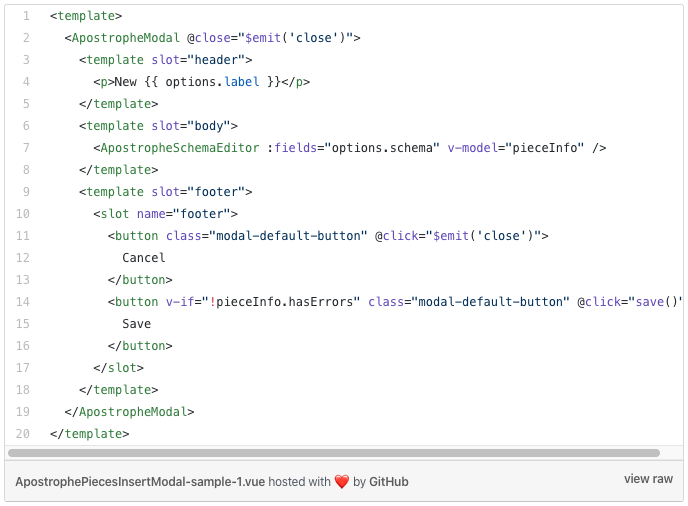
Task: Click the ApostropheSchemaEditor tag name
Action: tap(180, 148)
